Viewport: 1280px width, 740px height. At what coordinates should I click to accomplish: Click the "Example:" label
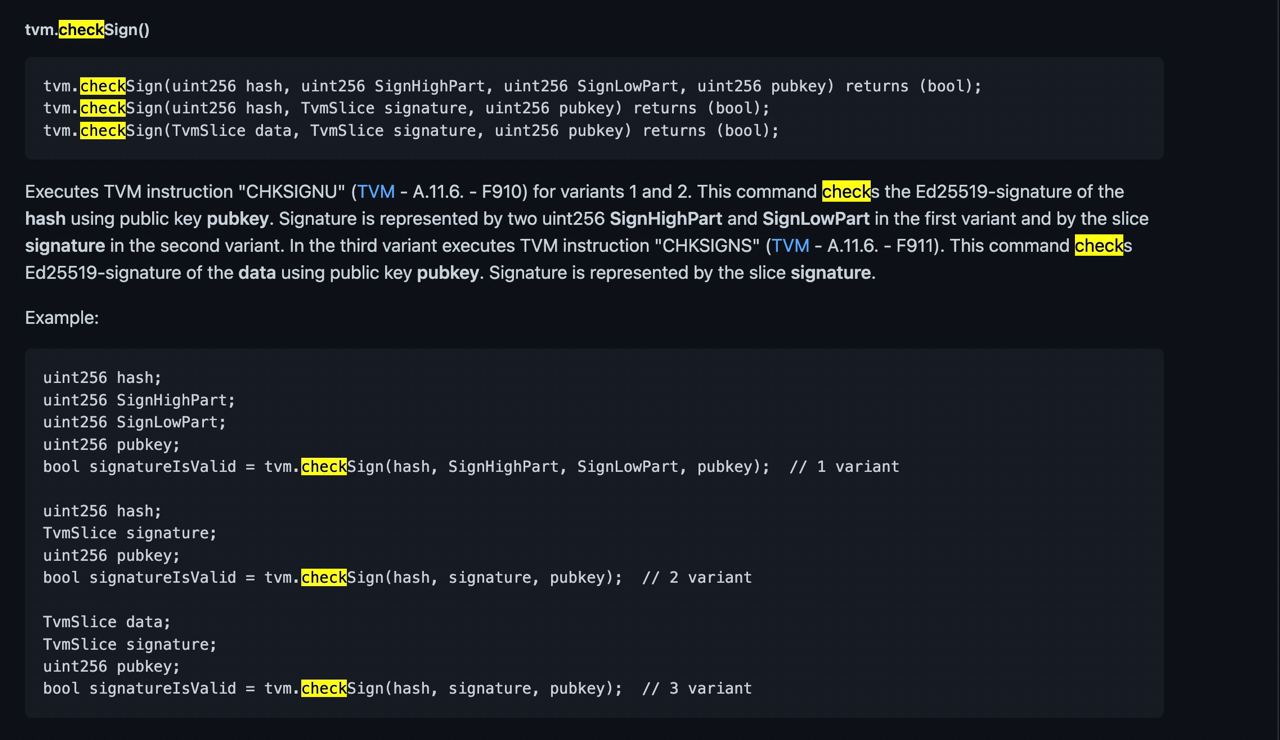click(x=62, y=318)
